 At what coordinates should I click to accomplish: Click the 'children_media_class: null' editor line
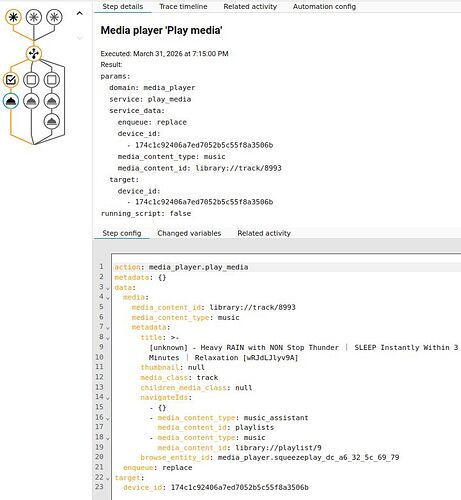pyautogui.click(x=196, y=388)
